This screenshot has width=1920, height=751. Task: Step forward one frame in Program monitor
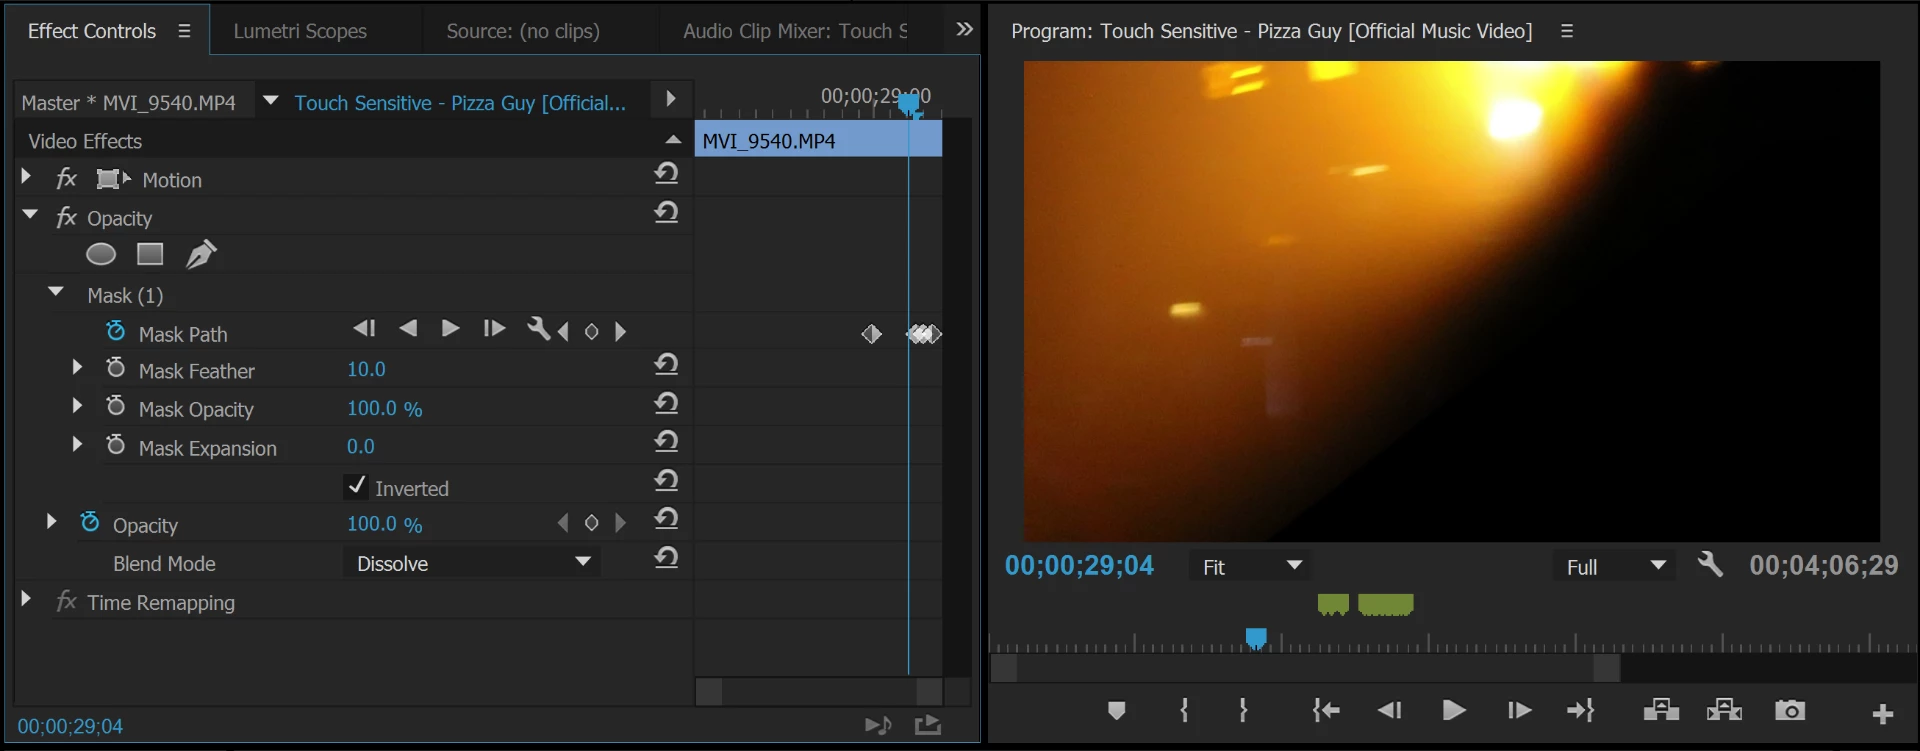point(1519,711)
